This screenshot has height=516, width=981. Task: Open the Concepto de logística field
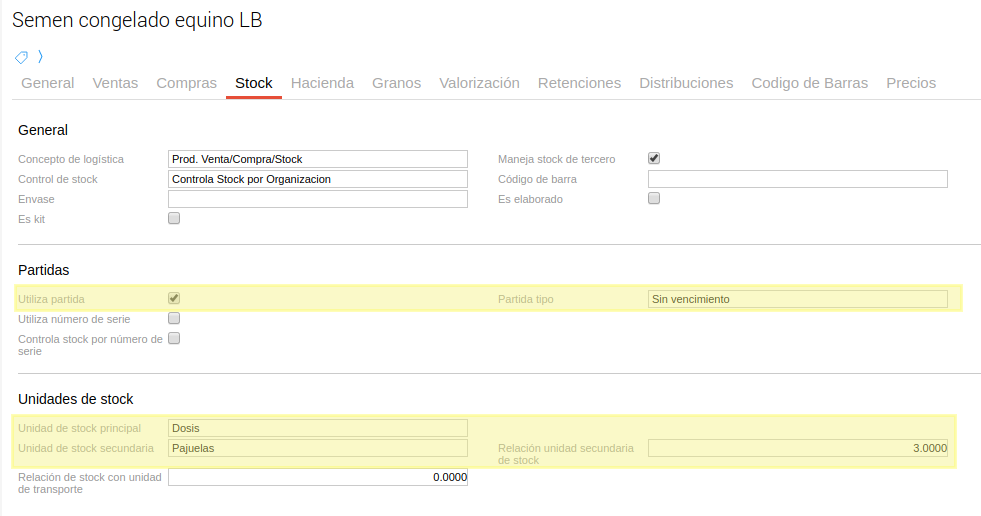(x=318, y=159)
